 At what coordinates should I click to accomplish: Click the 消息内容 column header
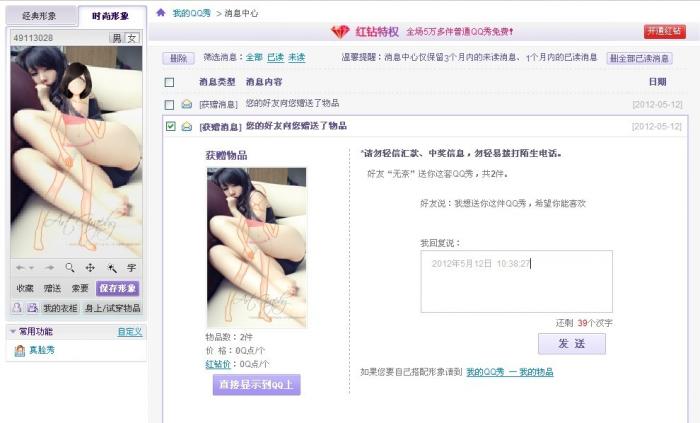264,82
